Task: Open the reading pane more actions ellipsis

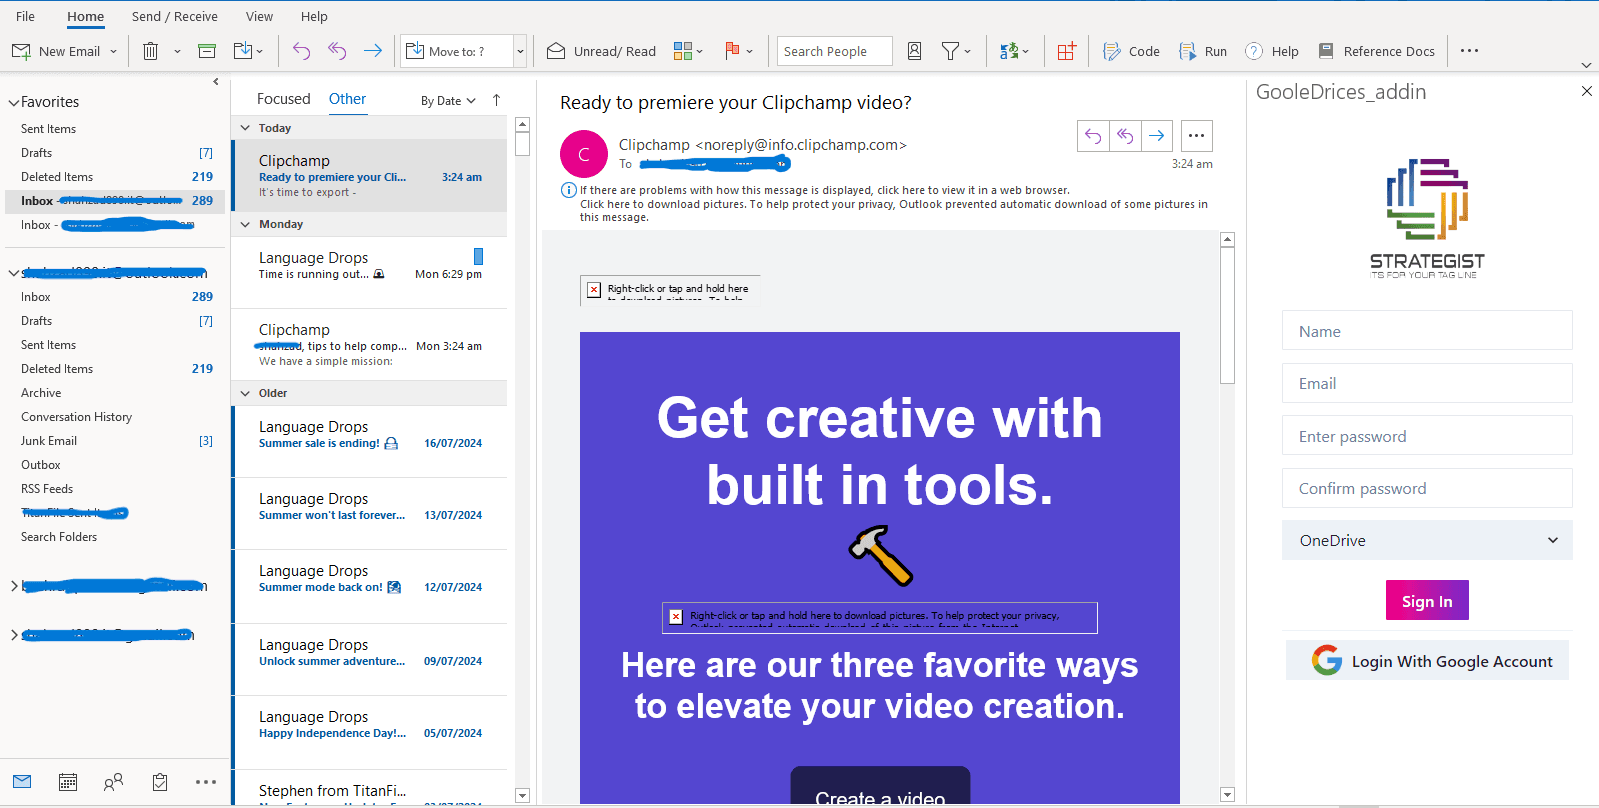Action: [x=1196, y=136]
